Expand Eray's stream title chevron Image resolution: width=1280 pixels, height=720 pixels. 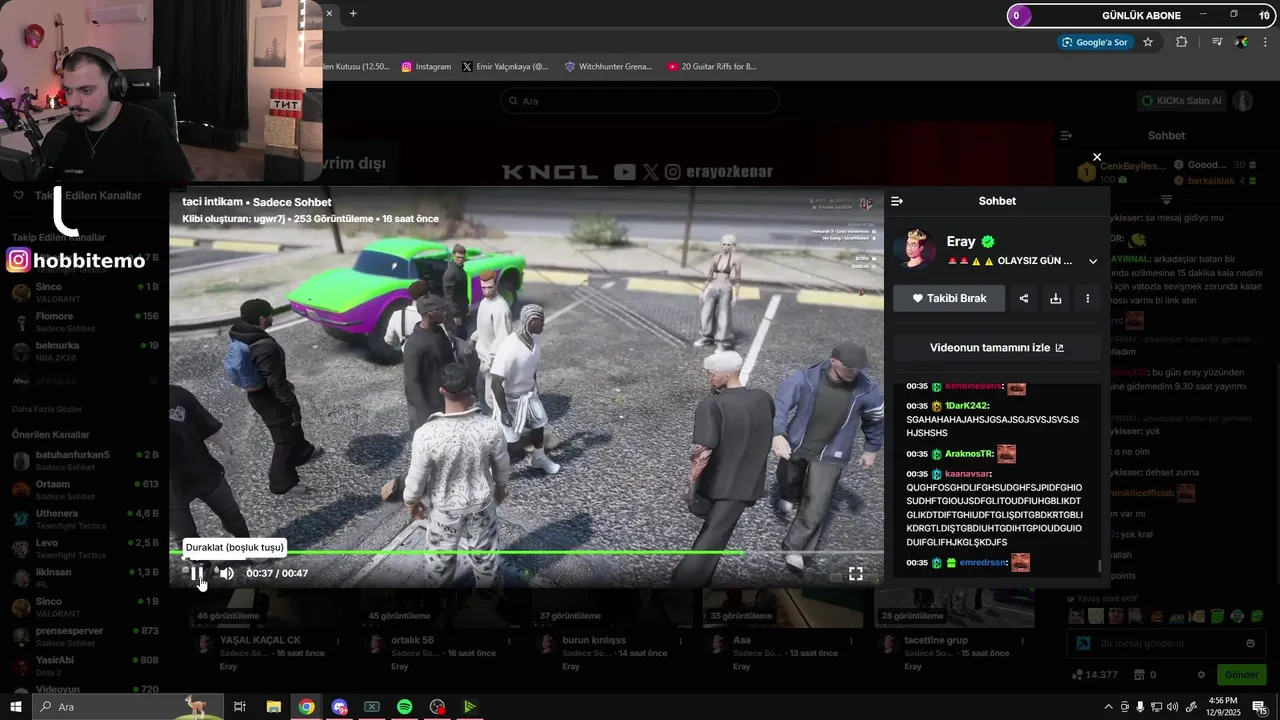[x=1093, y=261]
